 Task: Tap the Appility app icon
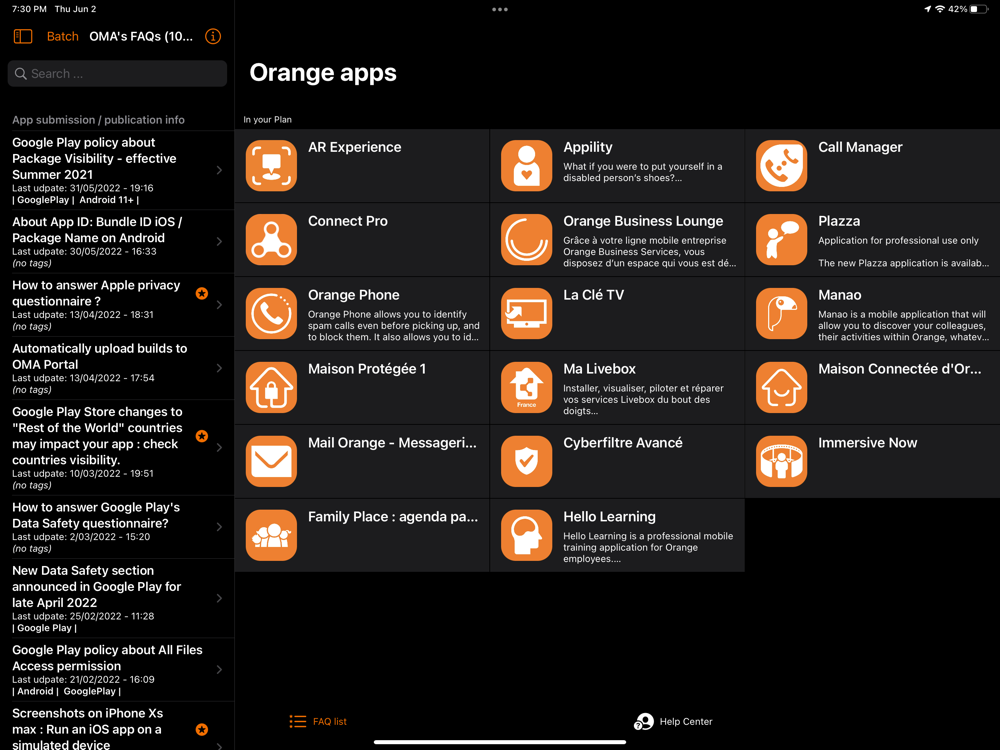526,166
